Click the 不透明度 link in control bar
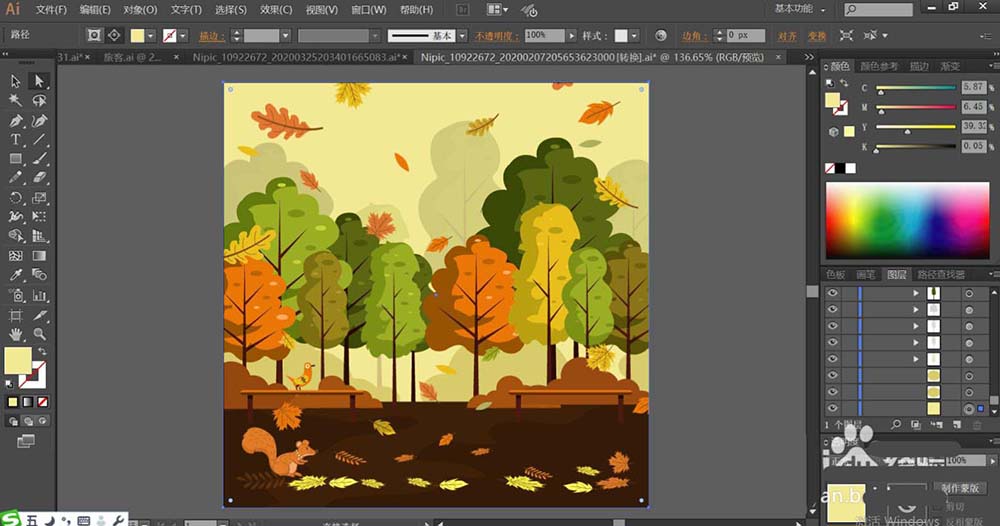1000x526 pixels. click(496, 36)
